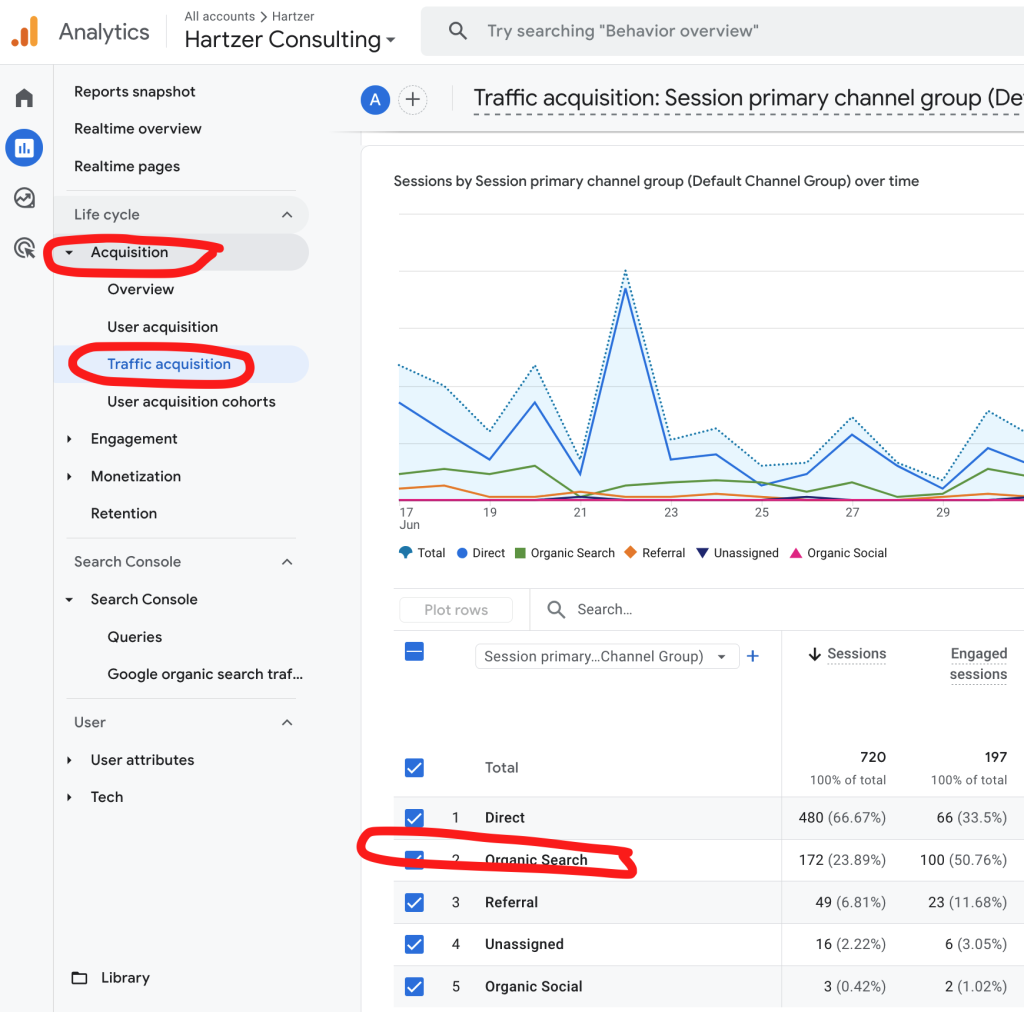
Task: Click the Library link
Action: pyautogui.click(x=125, y=977)
